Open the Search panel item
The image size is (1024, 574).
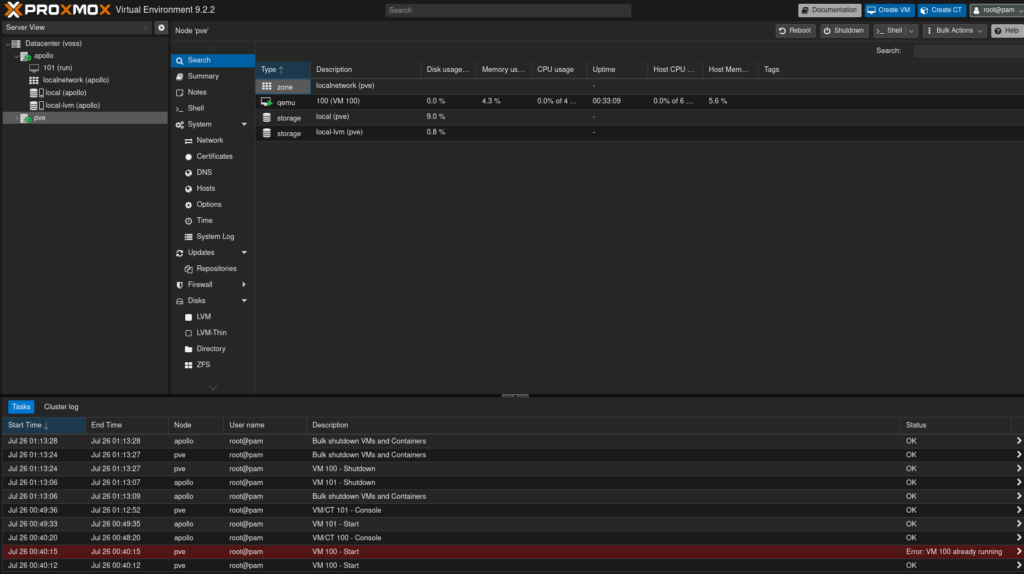[x=213, y=60]
